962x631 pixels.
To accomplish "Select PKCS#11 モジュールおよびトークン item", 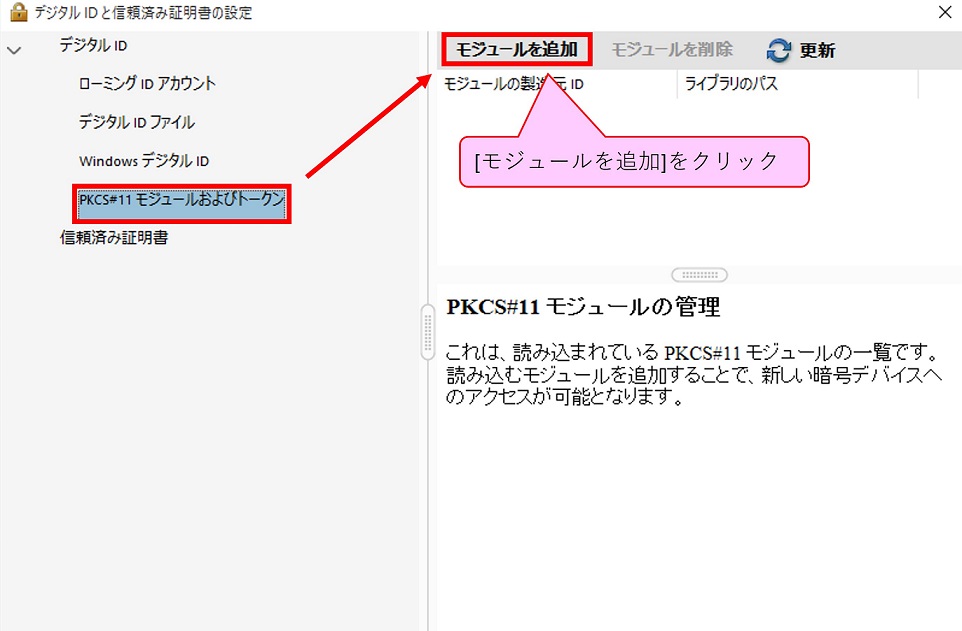I will click(182, 202).
